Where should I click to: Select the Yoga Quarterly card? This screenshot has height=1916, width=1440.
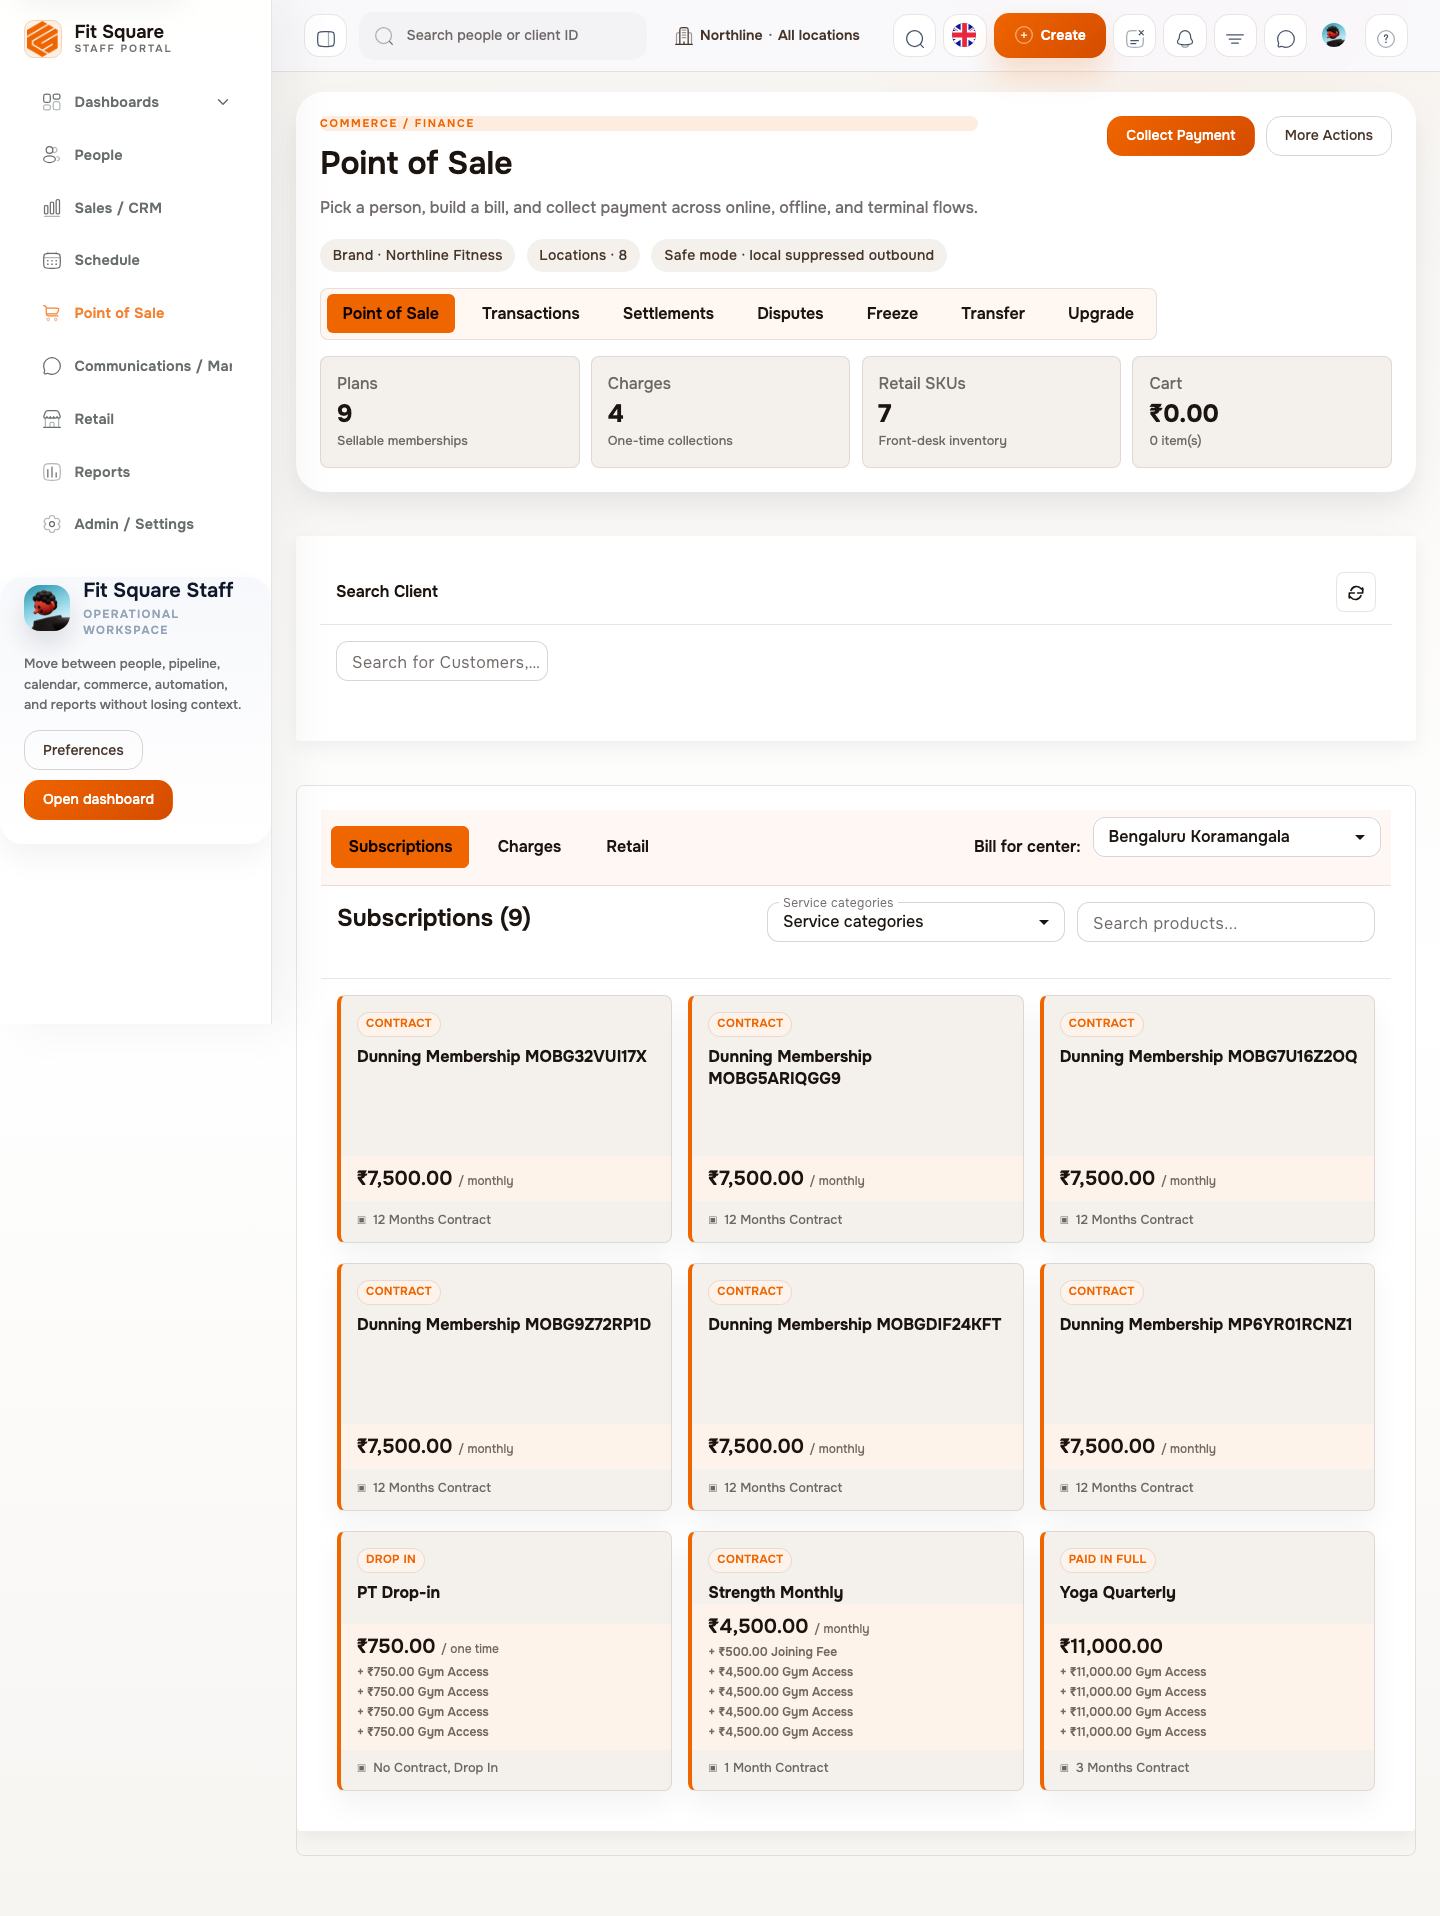coord(1207,1661)
